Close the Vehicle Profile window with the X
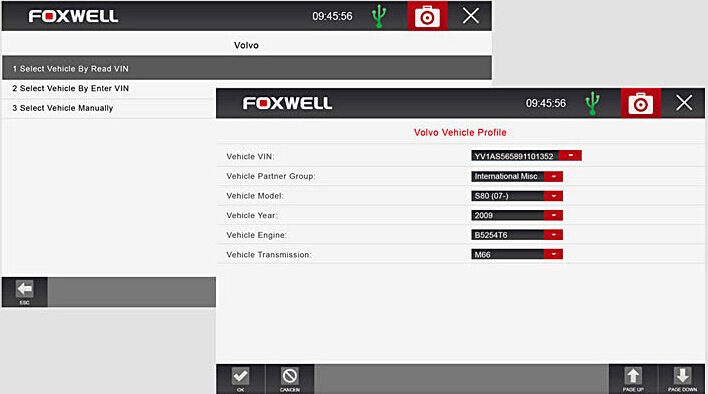The height and width of the screenshot is (394, 708). tap(684, 103)
